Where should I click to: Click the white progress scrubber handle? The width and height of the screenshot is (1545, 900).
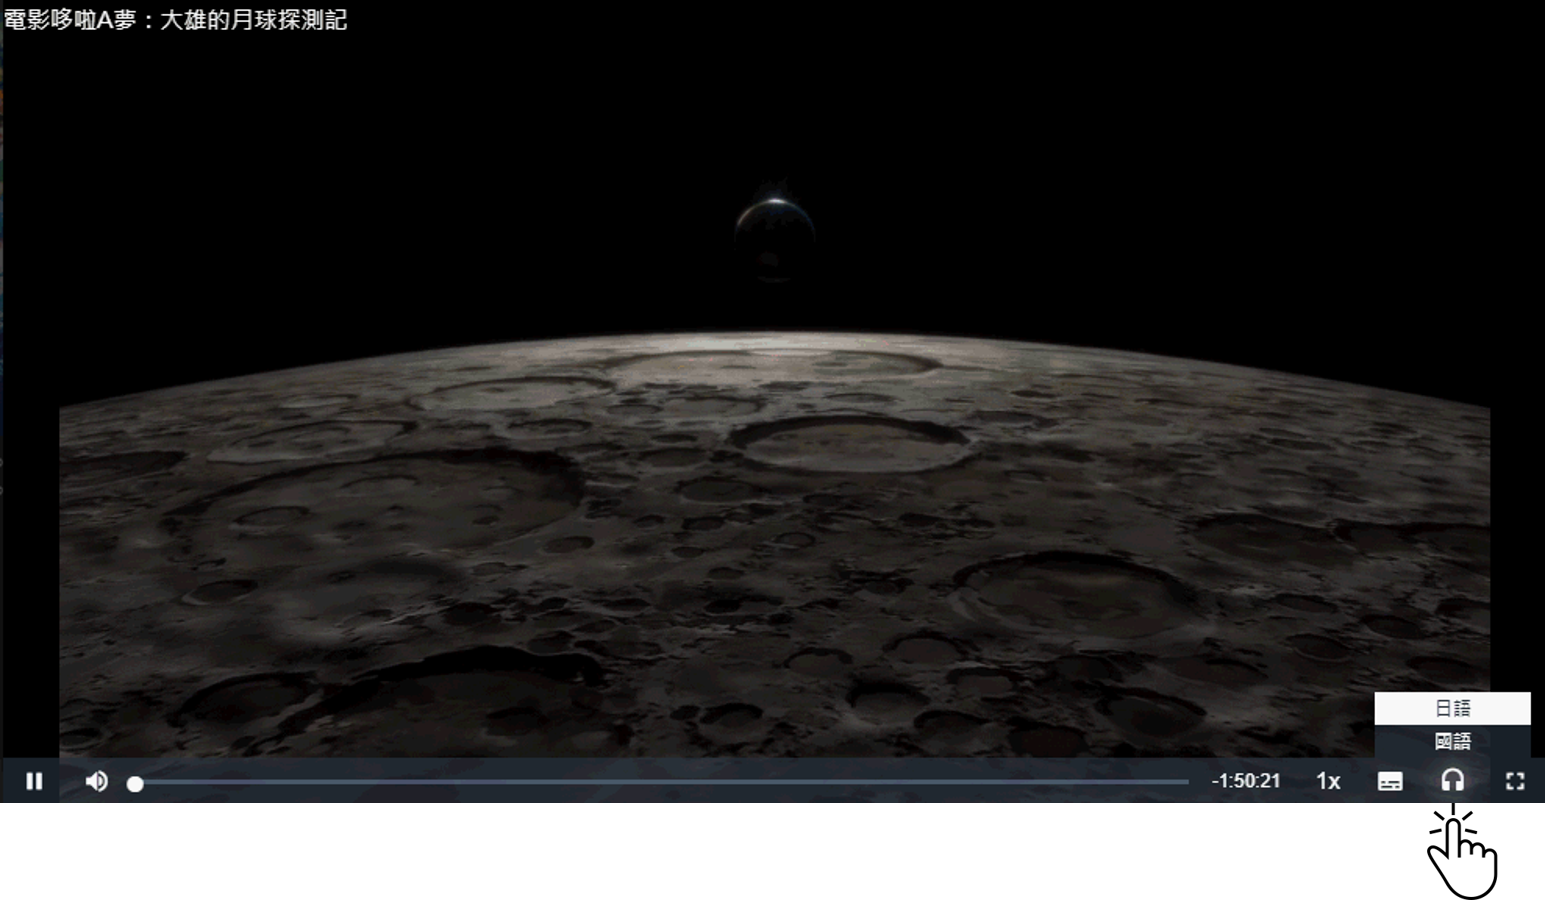135,784
